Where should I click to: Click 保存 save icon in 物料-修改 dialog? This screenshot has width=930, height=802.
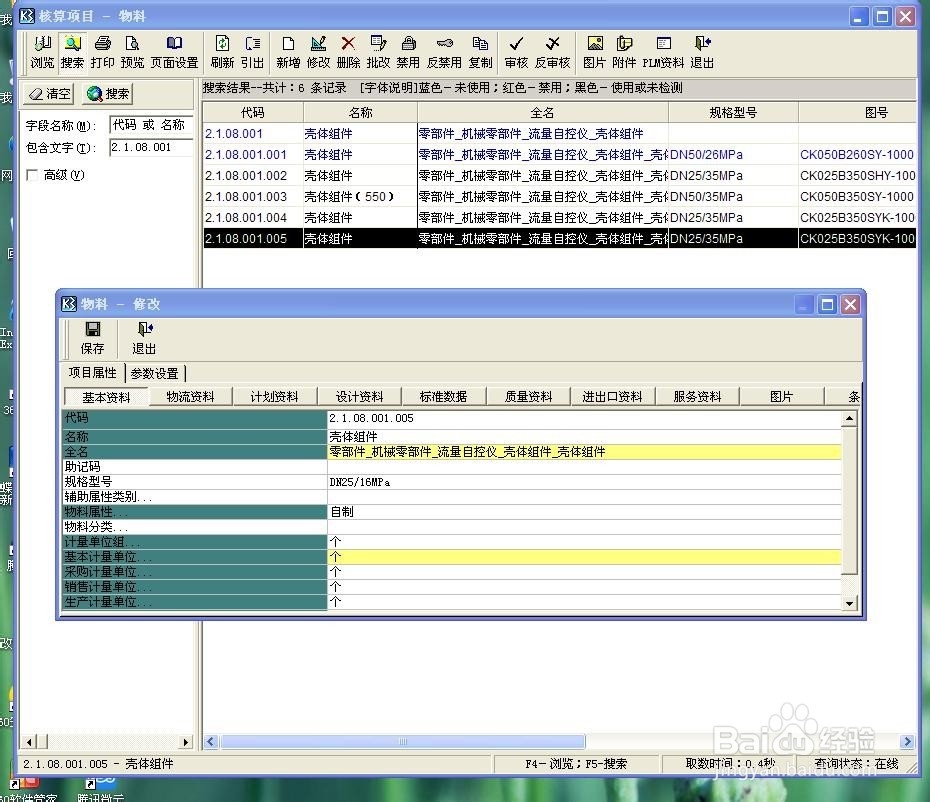coord(93,338)
